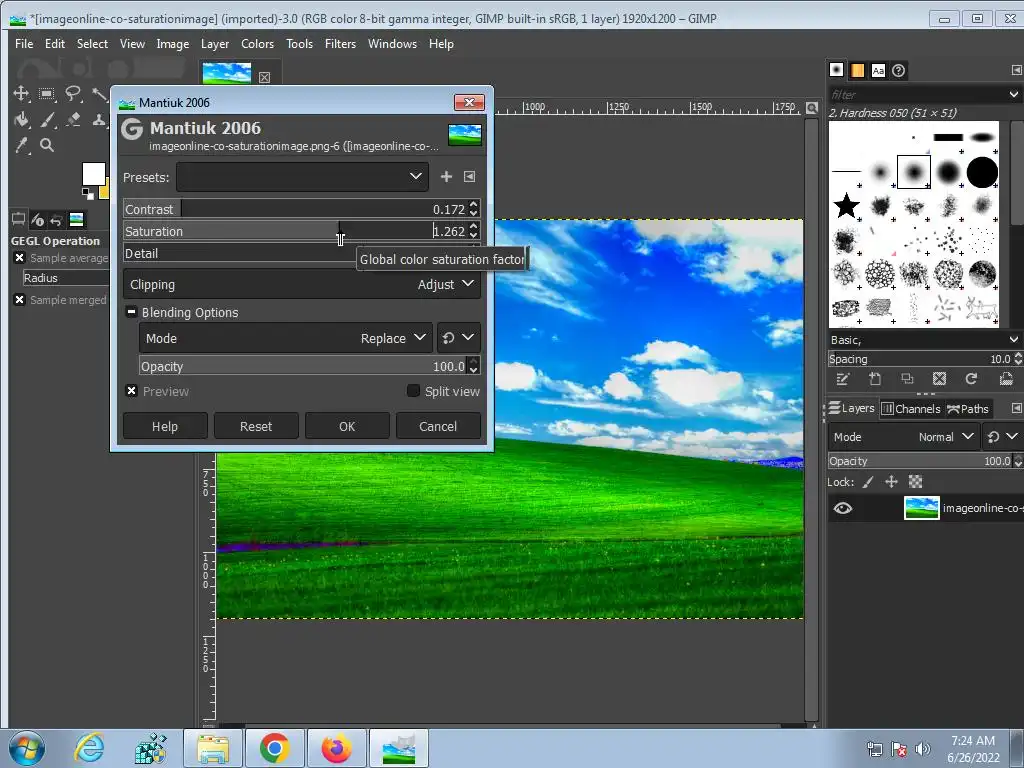Click the Help button in Mantiuk dialog
1024x768 pixels.
tap(165, 426)
